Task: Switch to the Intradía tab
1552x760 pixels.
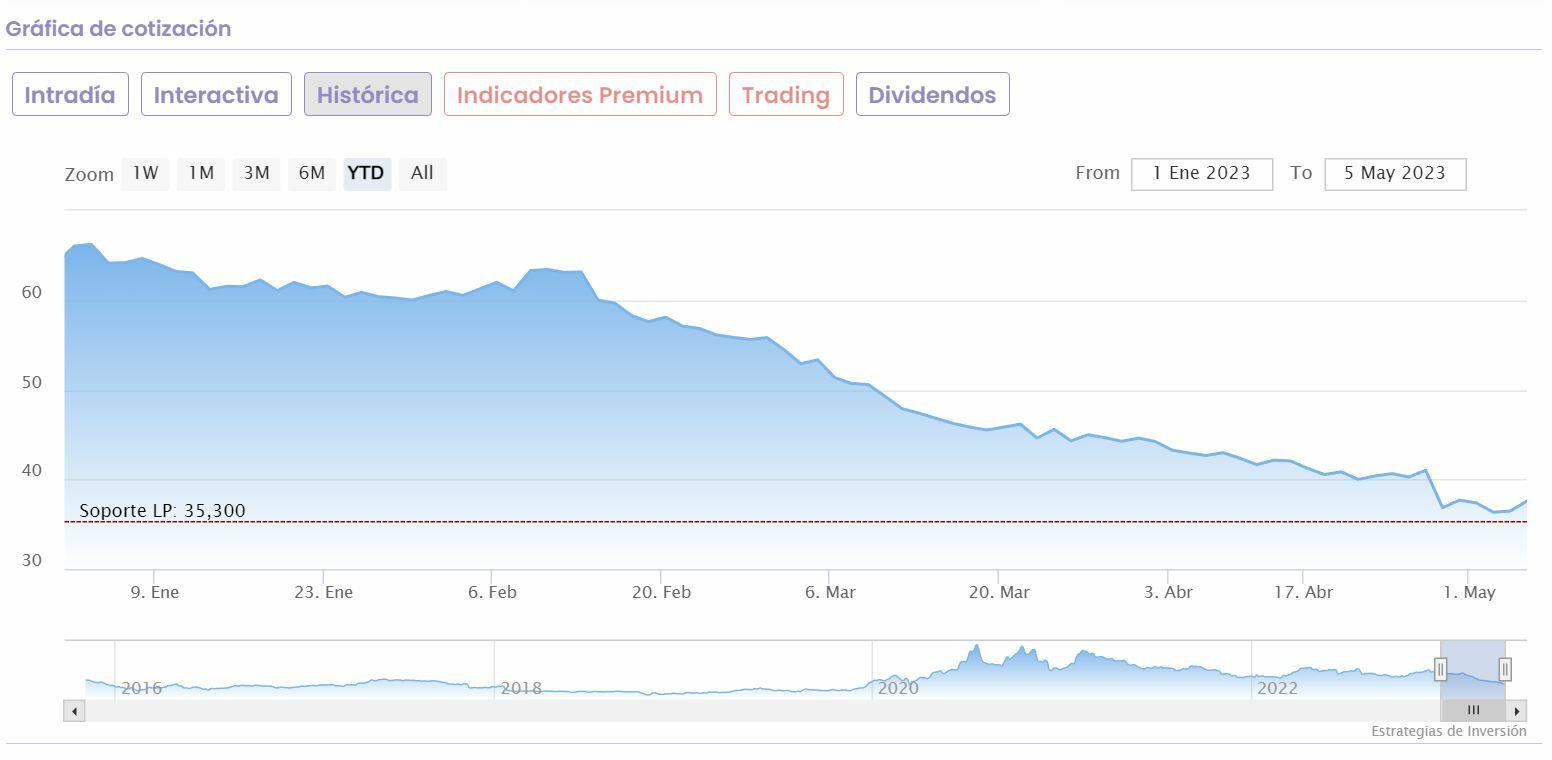Action: [70, 95]
